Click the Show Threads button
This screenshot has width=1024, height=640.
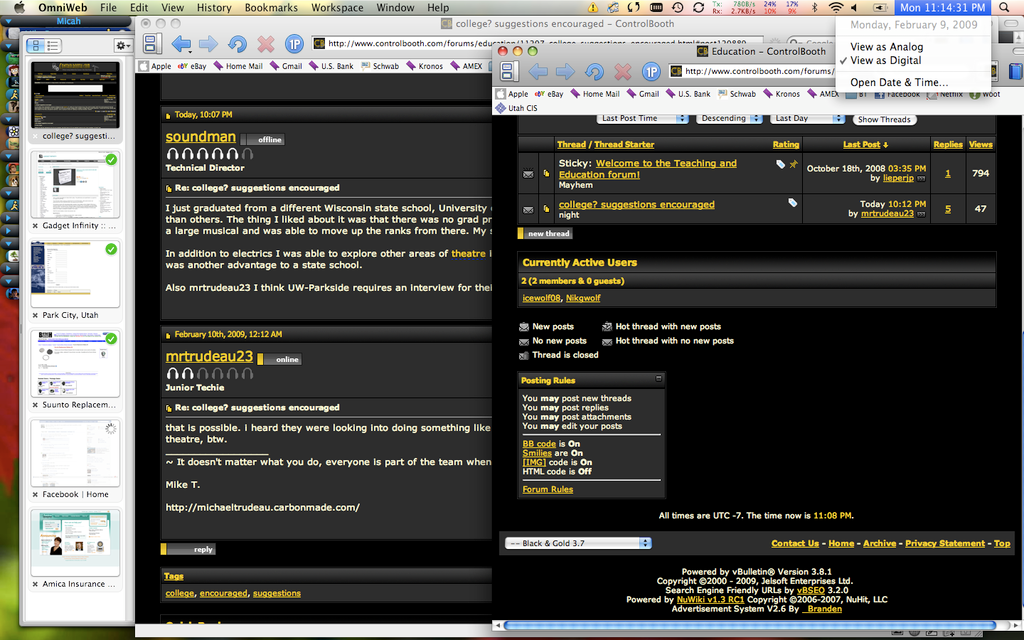point(884,120)
